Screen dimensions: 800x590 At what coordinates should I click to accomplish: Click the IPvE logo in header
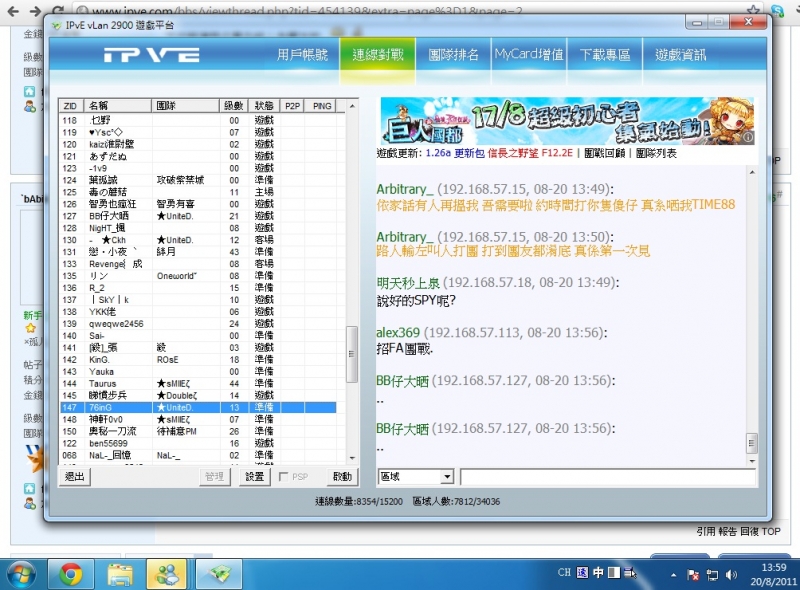point(151,55)
